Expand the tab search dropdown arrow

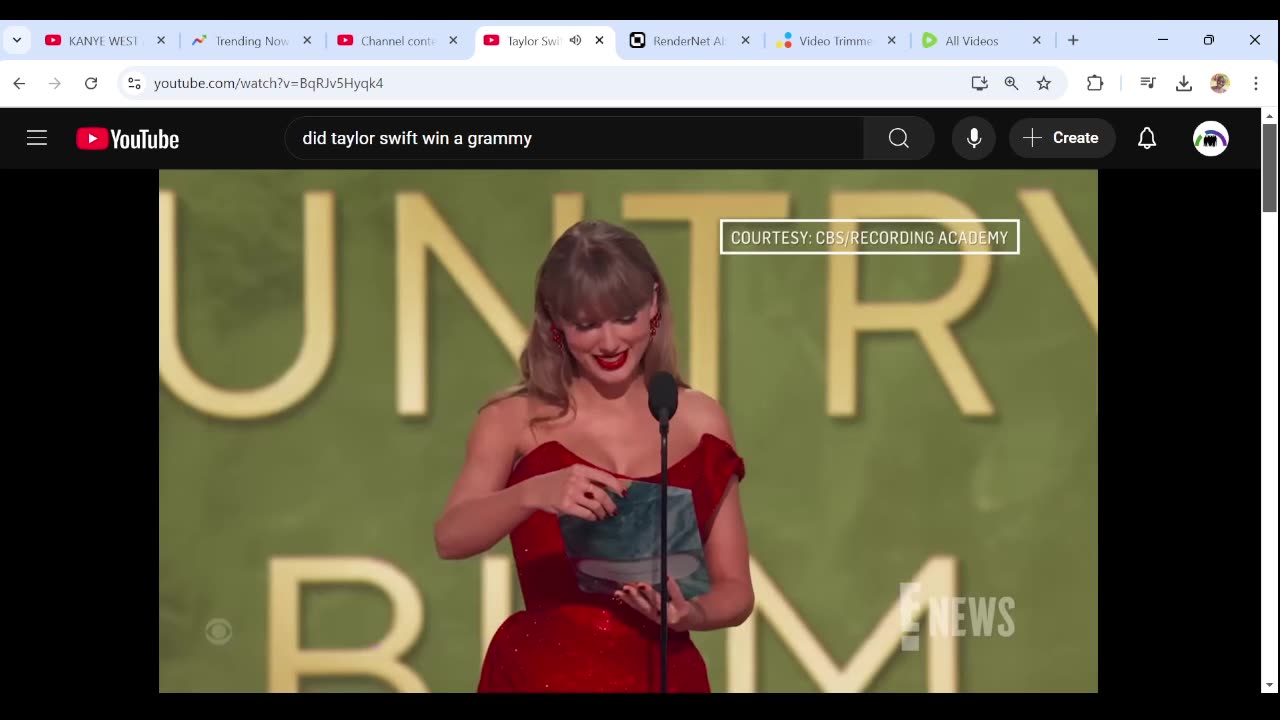[17, 40]
